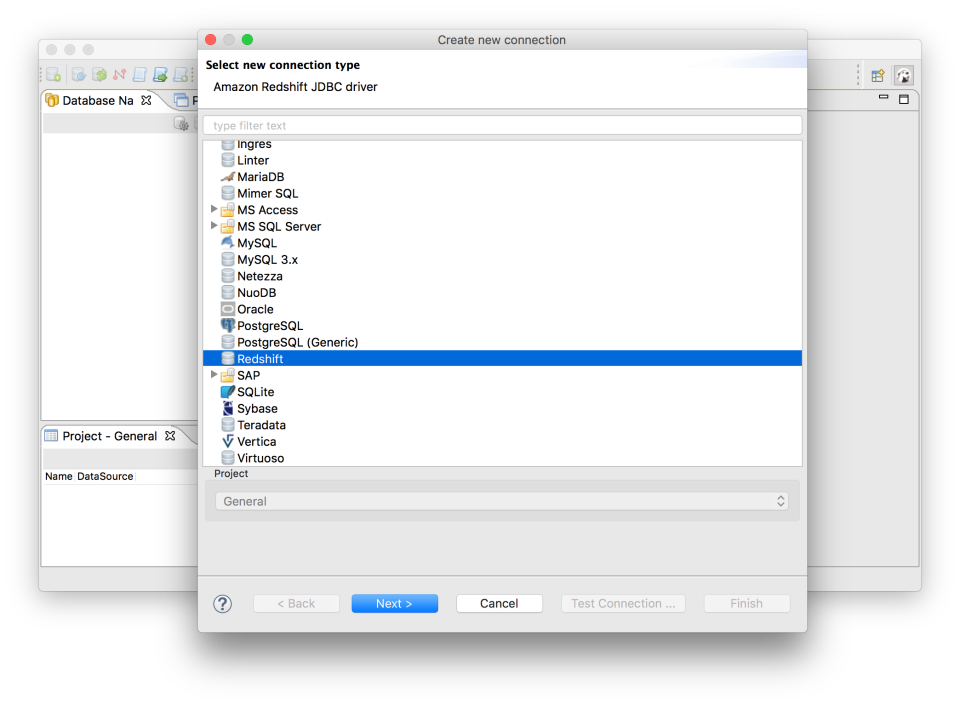Select Linter in driver list
960x706 pixels.
coord(253,160)
